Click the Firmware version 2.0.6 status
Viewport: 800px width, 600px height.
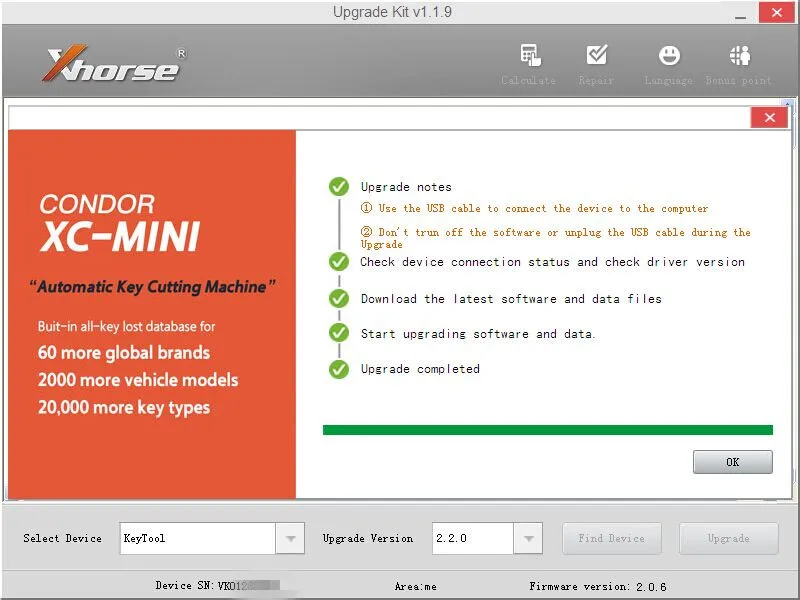(x=598, y=586)
